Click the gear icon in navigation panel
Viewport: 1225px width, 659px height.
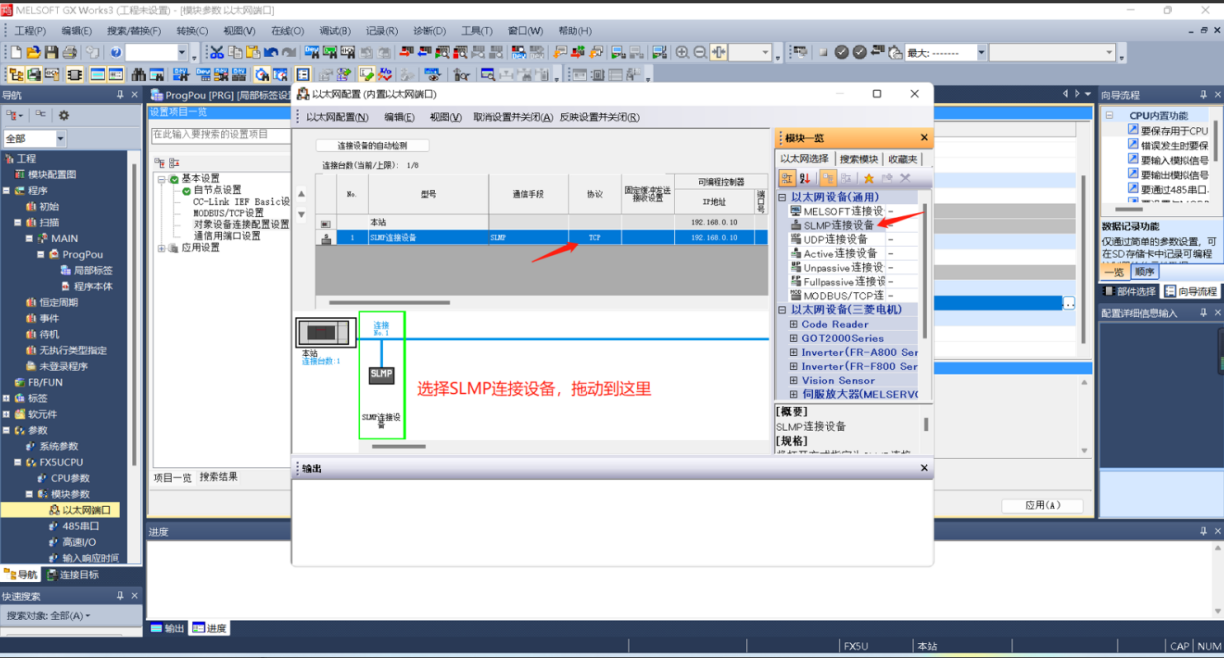tap(64, 116)
